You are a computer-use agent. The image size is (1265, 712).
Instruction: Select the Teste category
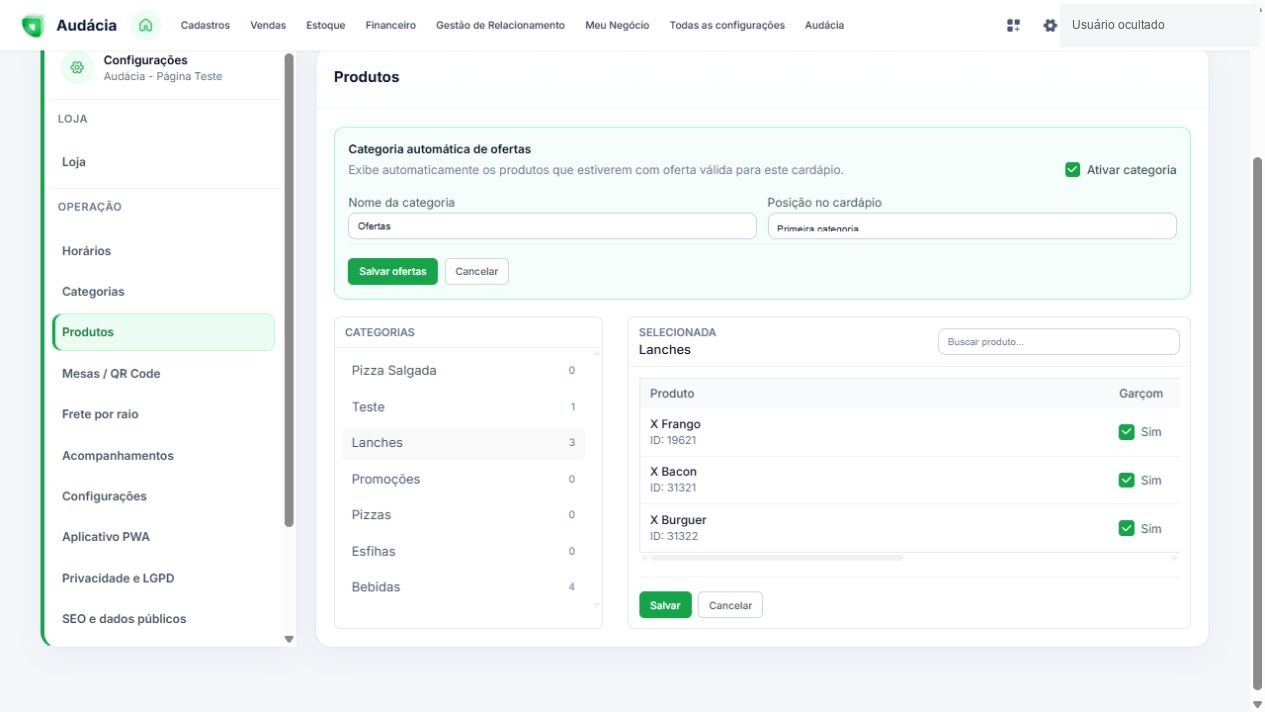pyautogui.click(x=463, y=407)
